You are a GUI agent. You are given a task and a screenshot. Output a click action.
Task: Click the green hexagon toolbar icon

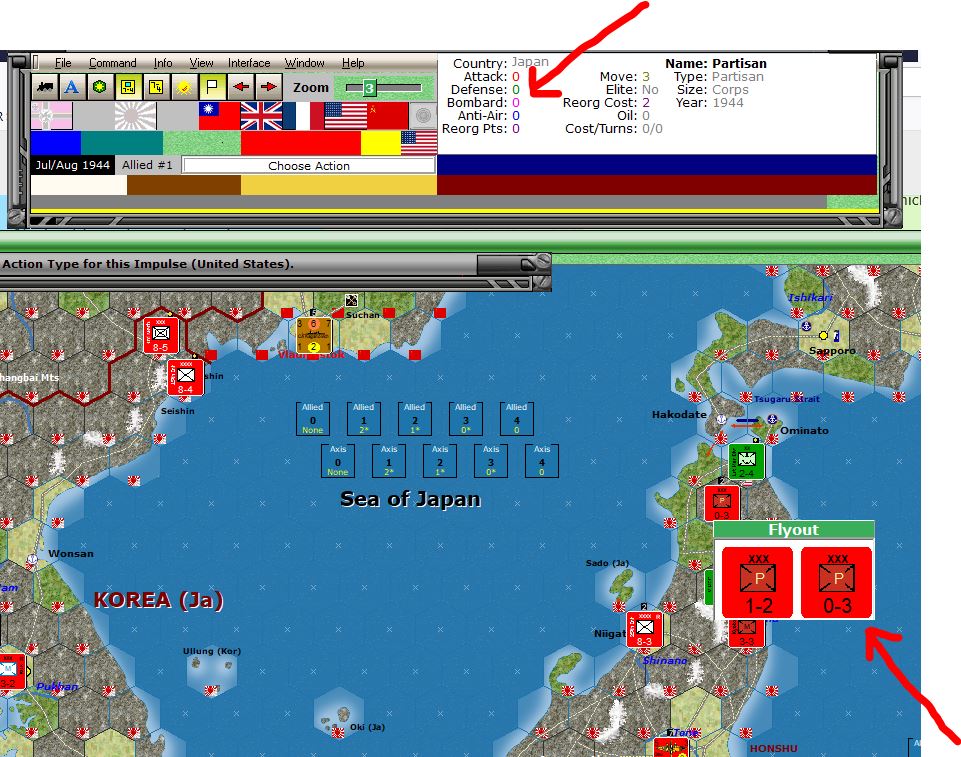[99, 87]
